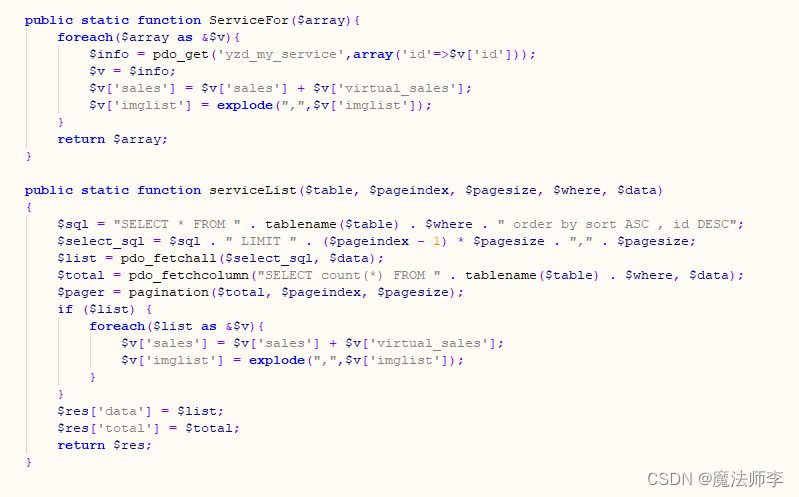This screenshot has height=497, width=799.
Task: Click the 'return $res;' statement
Action: 104,445
